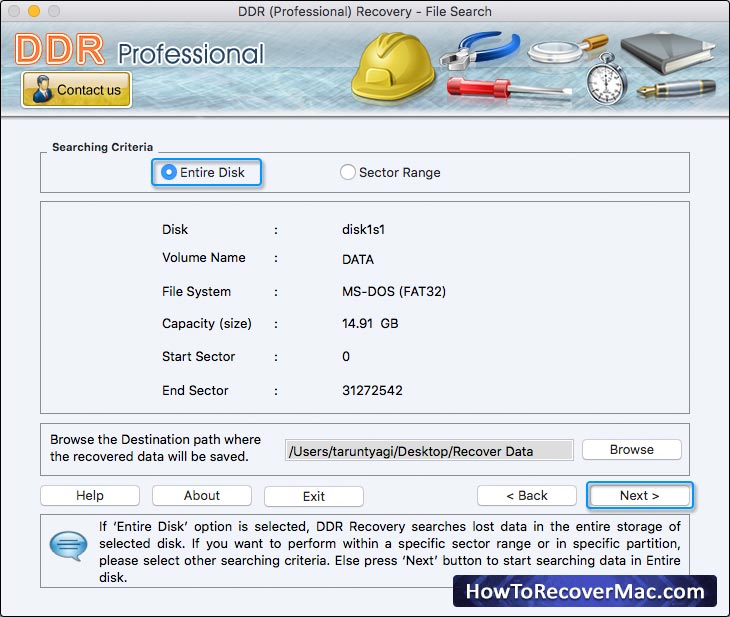Proceed with the Next > button
730x617 pixels.
click(x=640, y=495)
